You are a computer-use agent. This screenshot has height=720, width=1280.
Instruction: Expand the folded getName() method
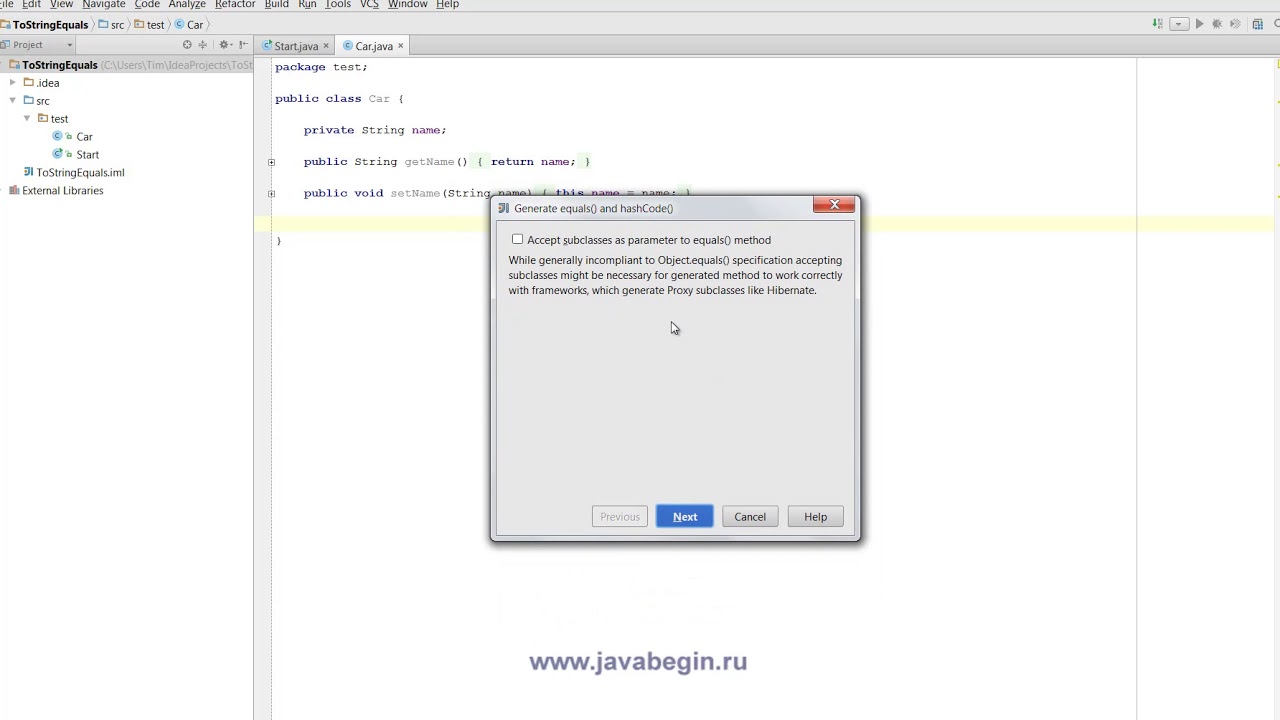click(271, 162)
